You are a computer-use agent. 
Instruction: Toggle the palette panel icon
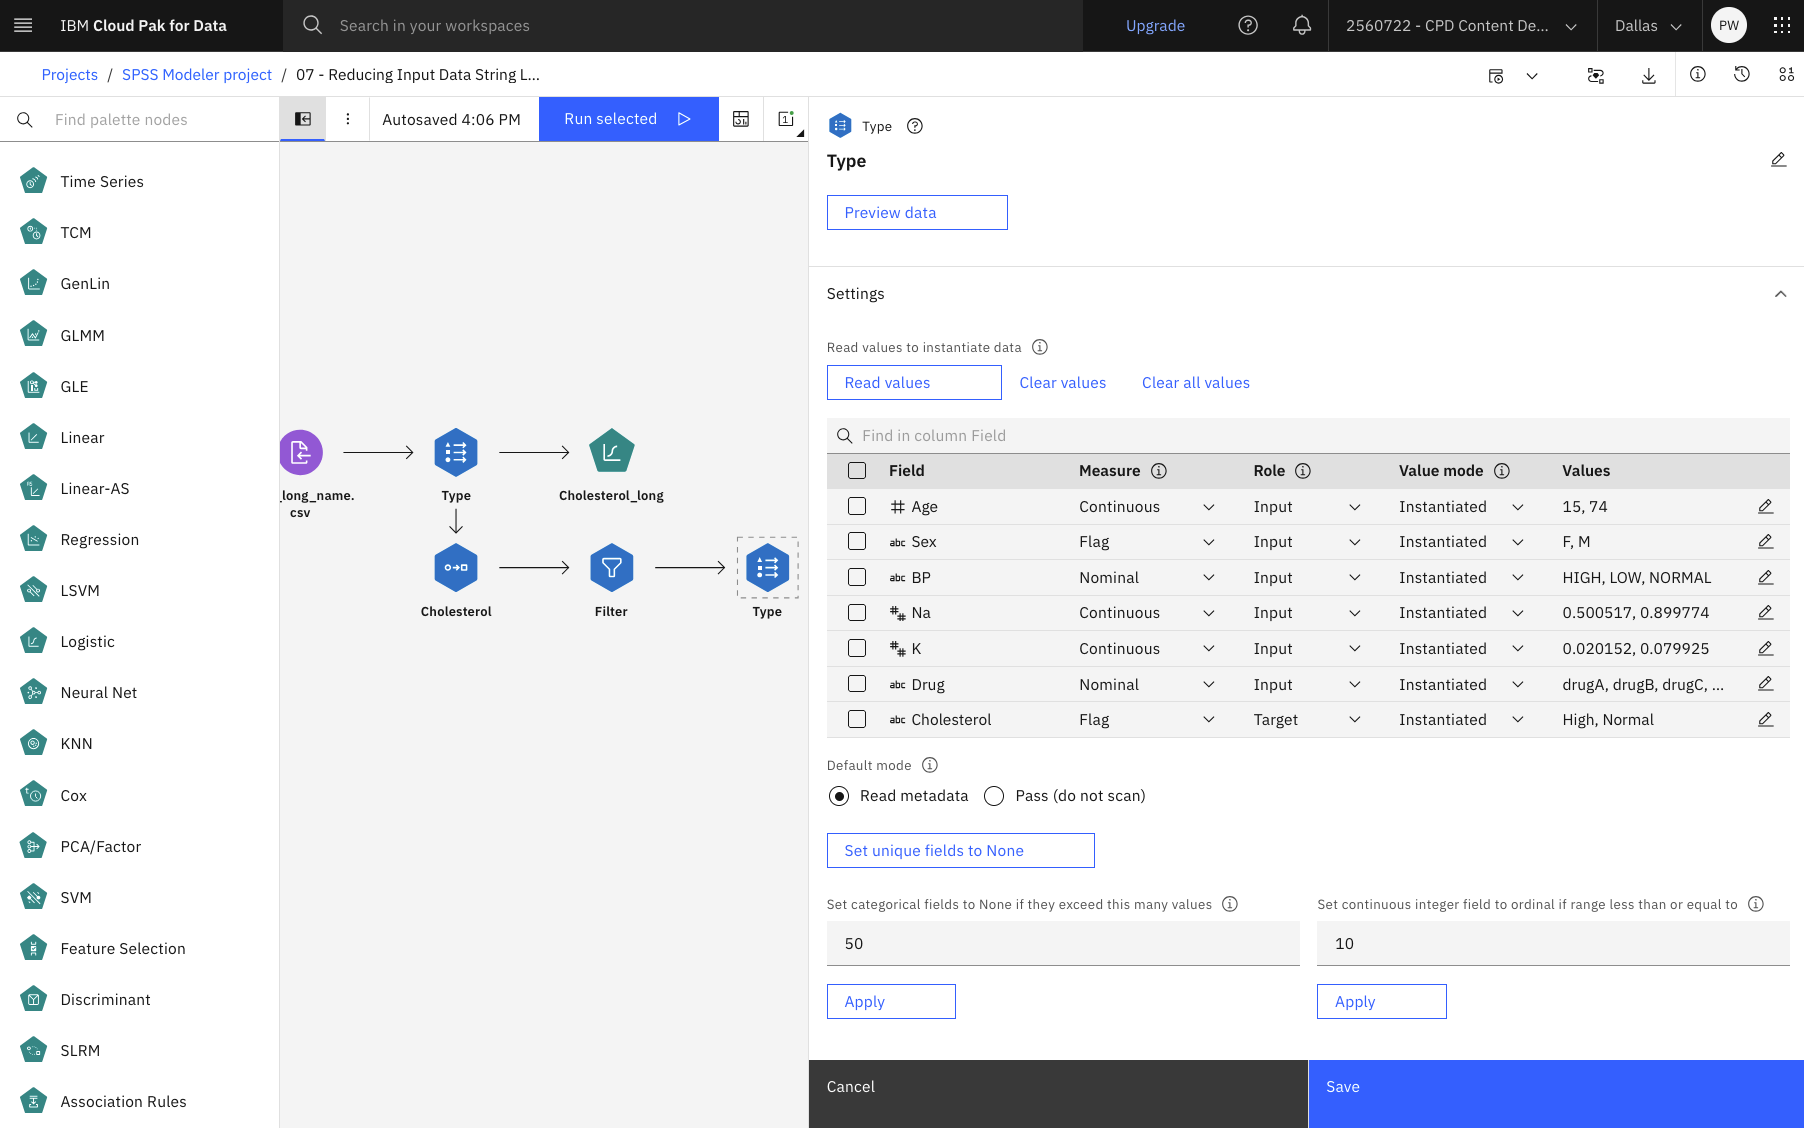pyautogui.click(x=303, y=119)
